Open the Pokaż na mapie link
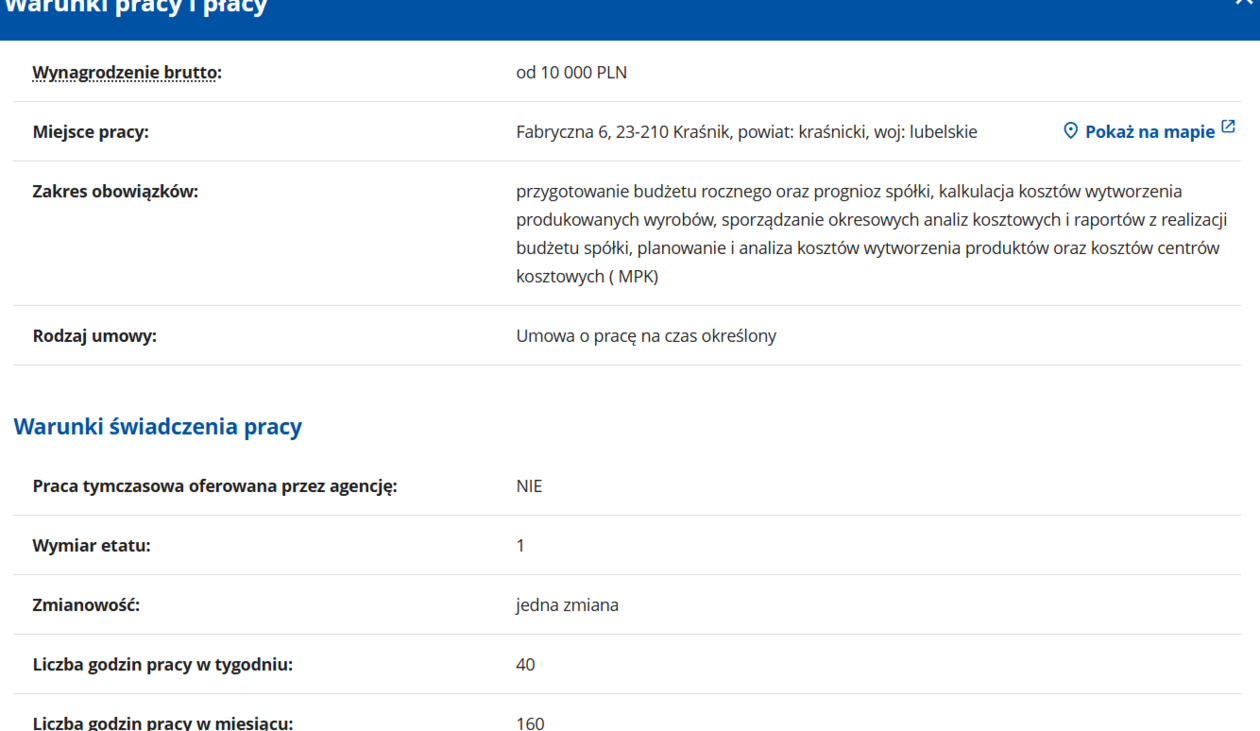 click(1149, 131)
